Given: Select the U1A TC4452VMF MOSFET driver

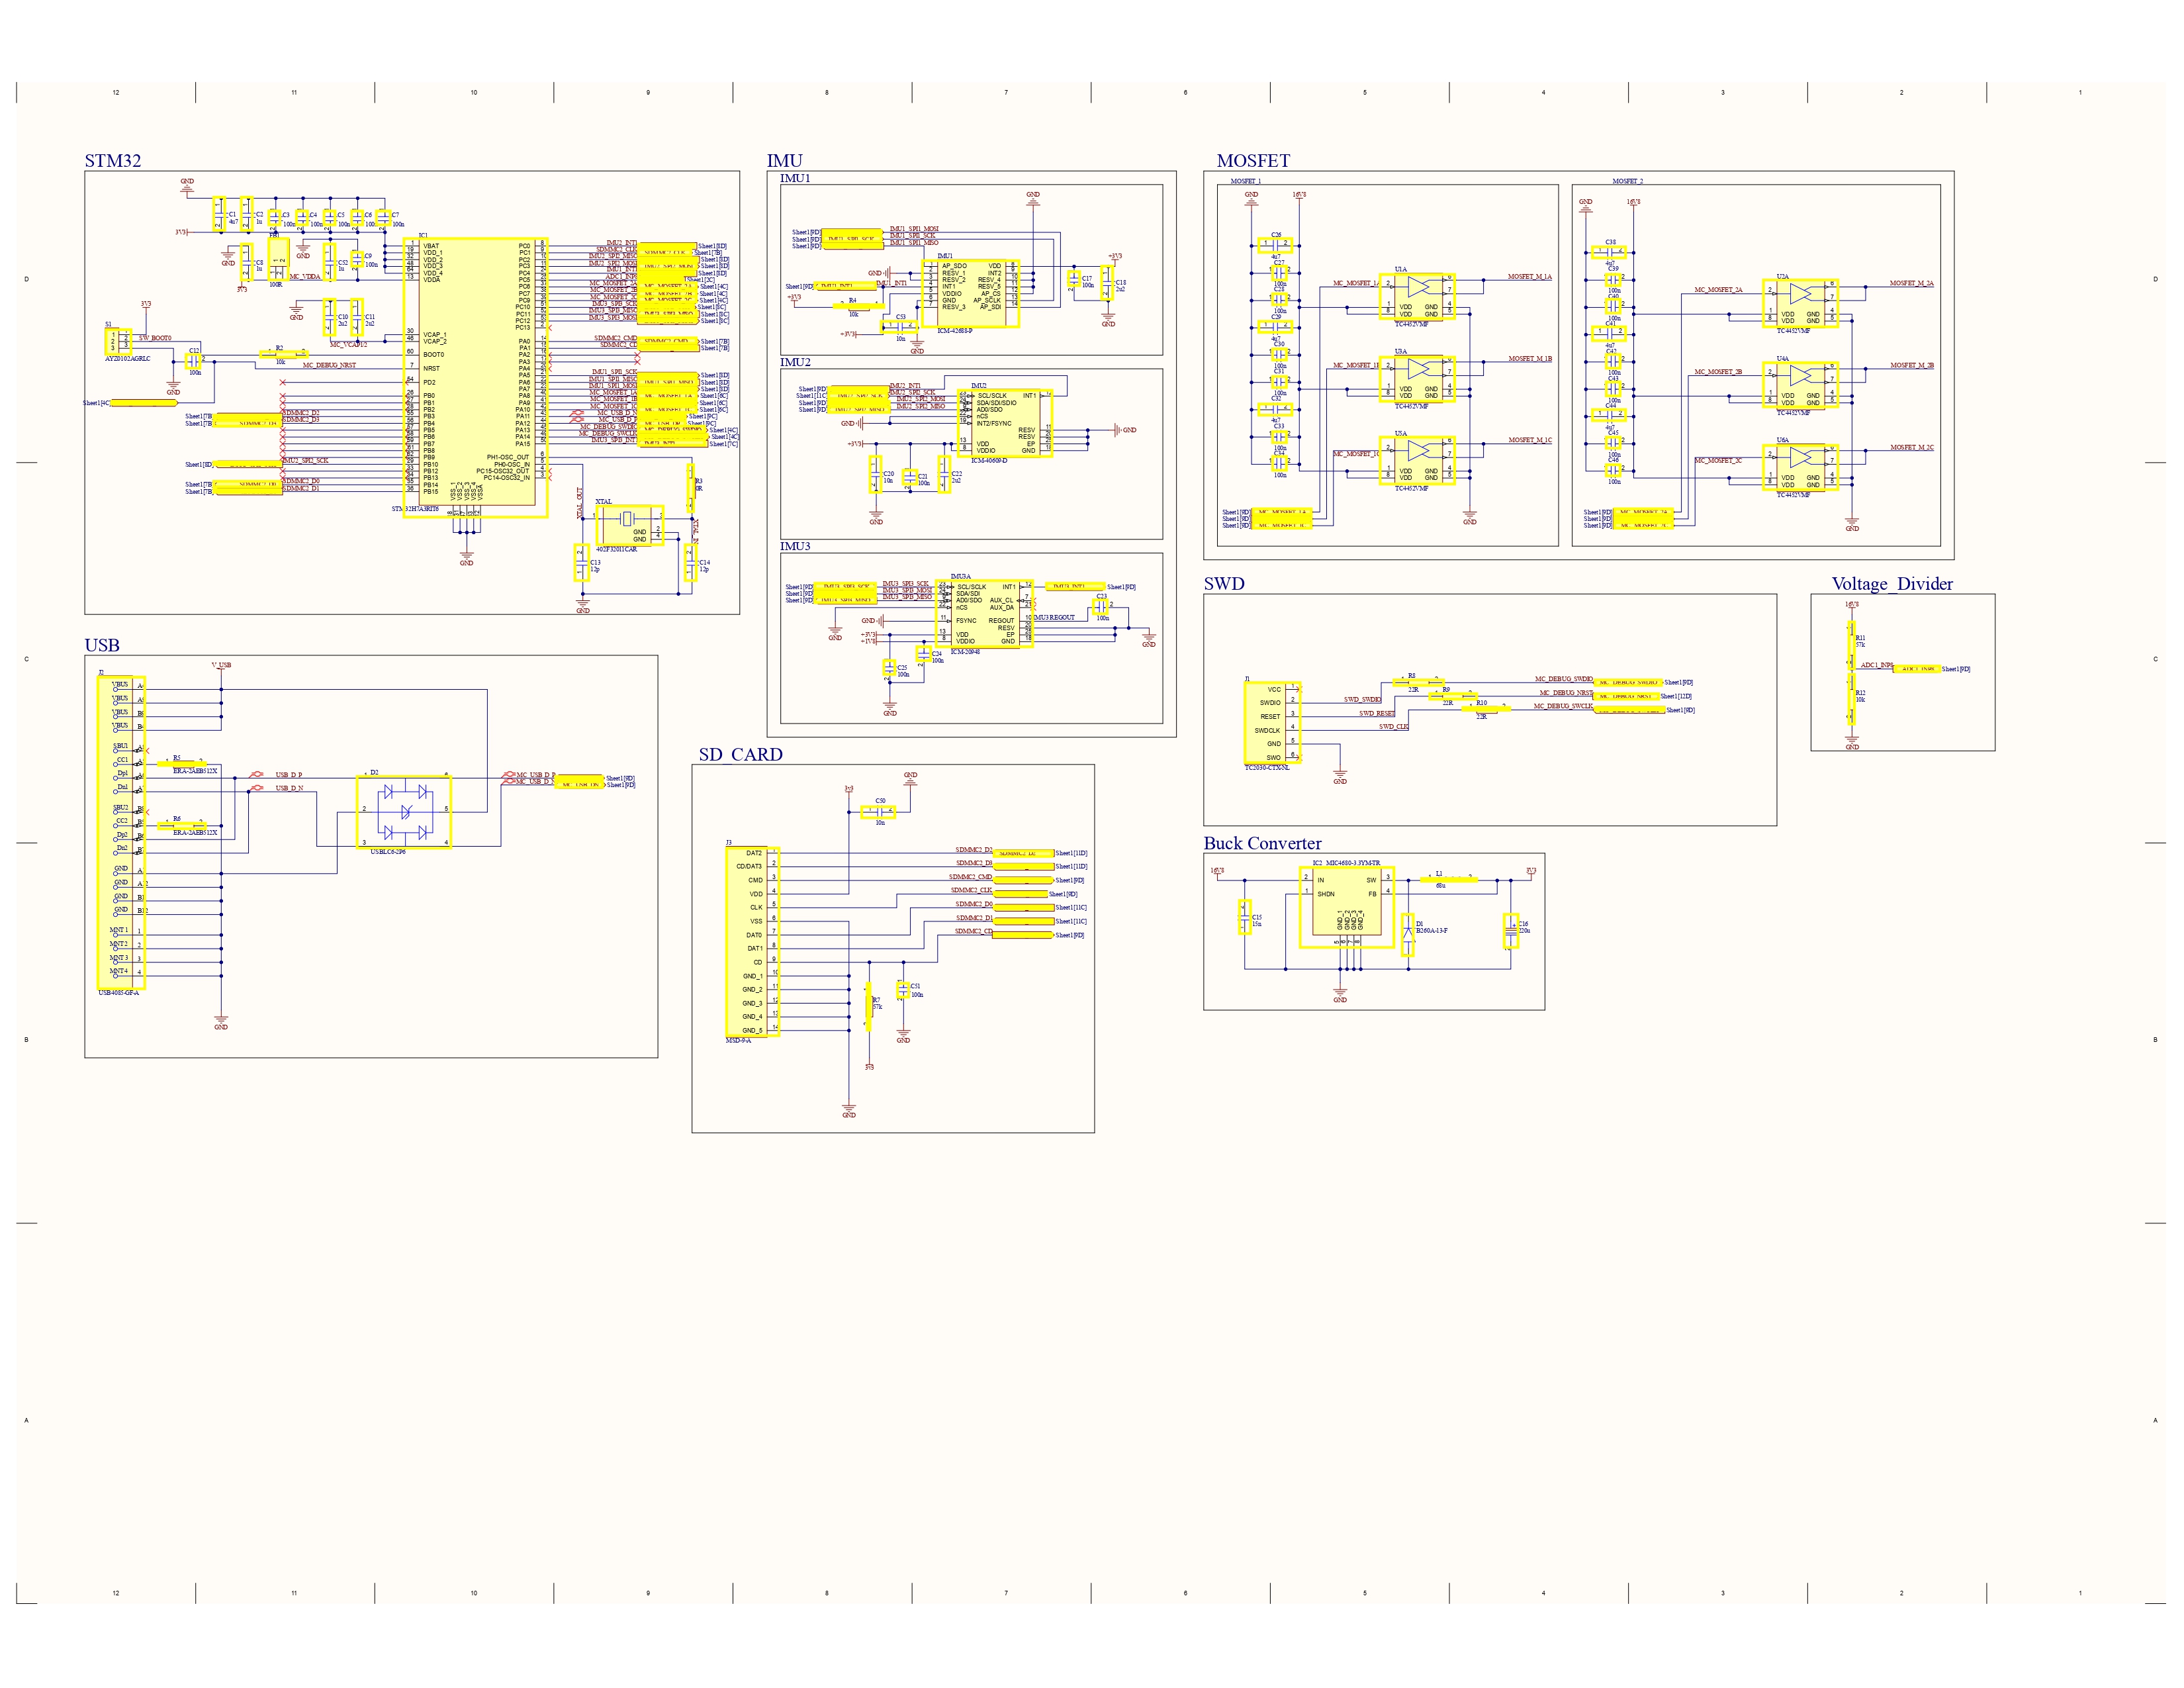Looking at the screenshot, I should coord(1418,296).
